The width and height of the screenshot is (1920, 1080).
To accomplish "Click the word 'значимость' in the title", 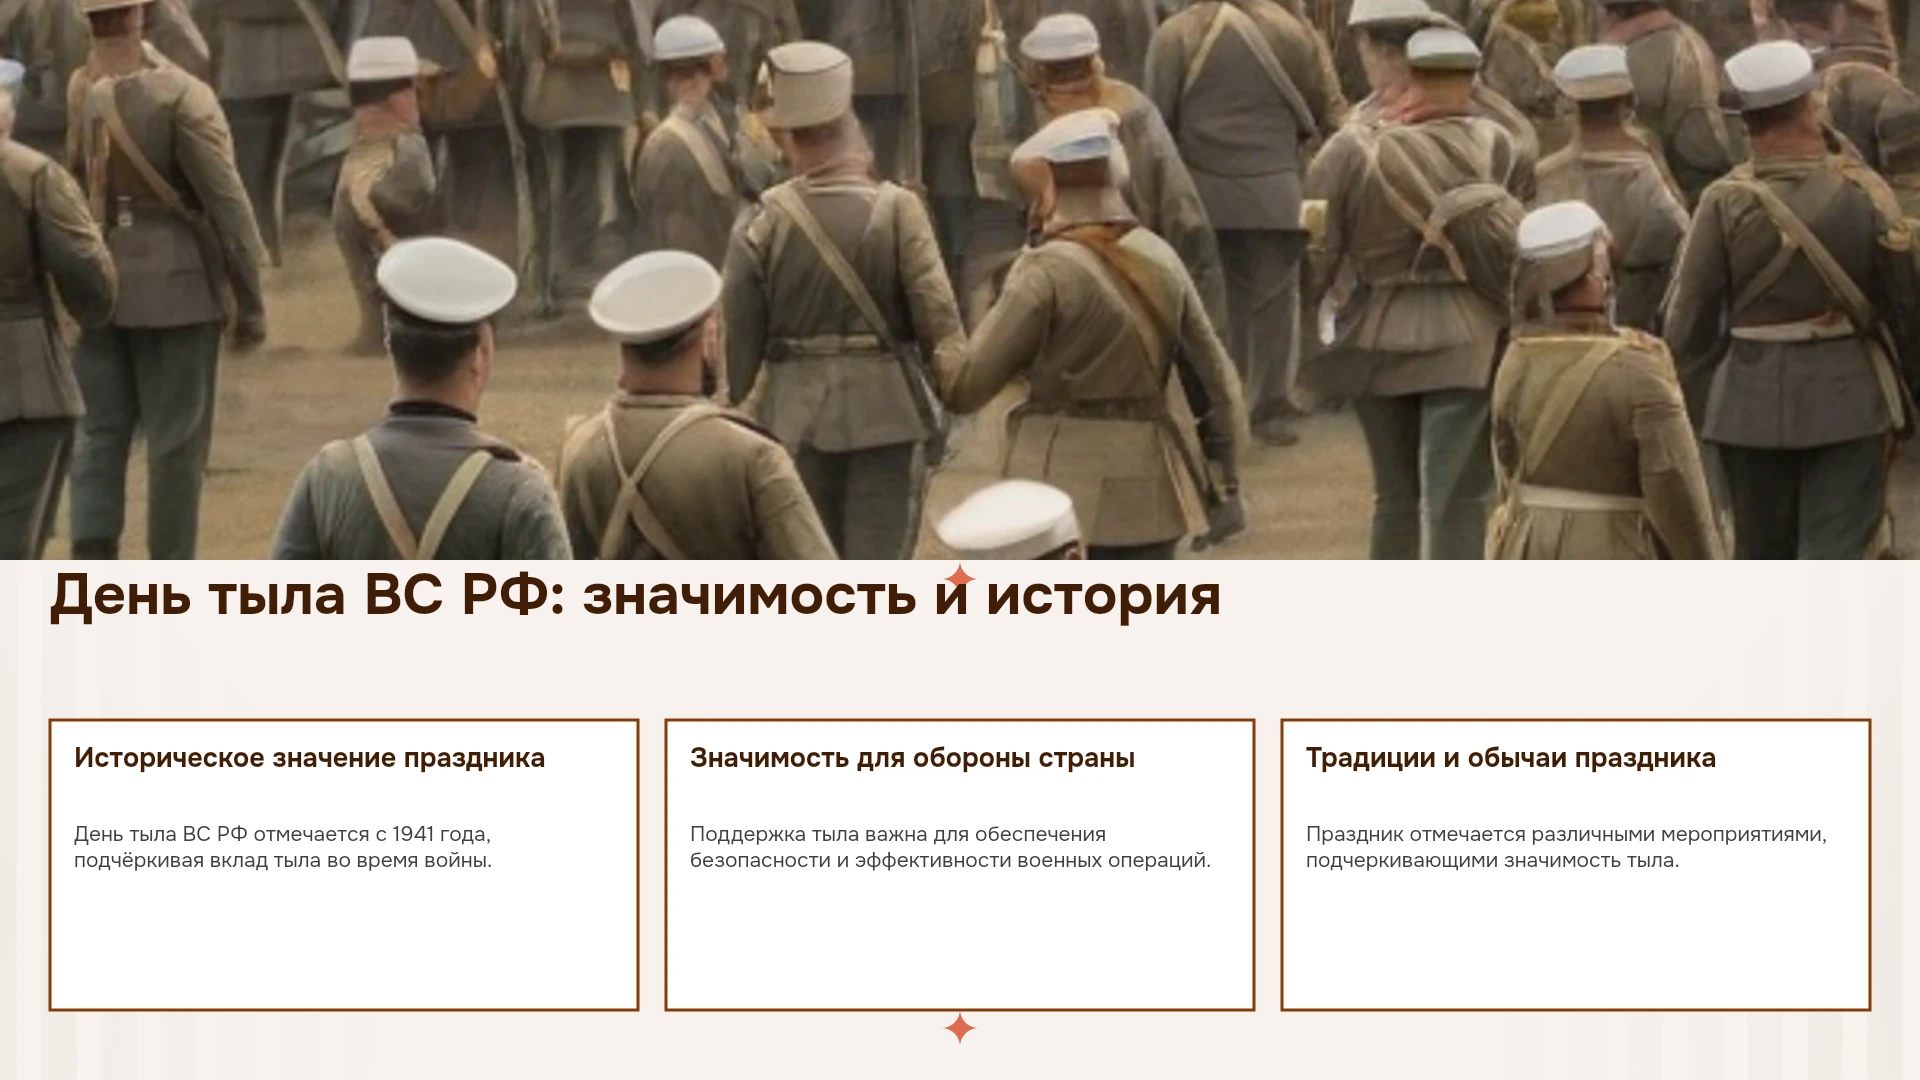I will pos(749,595).
